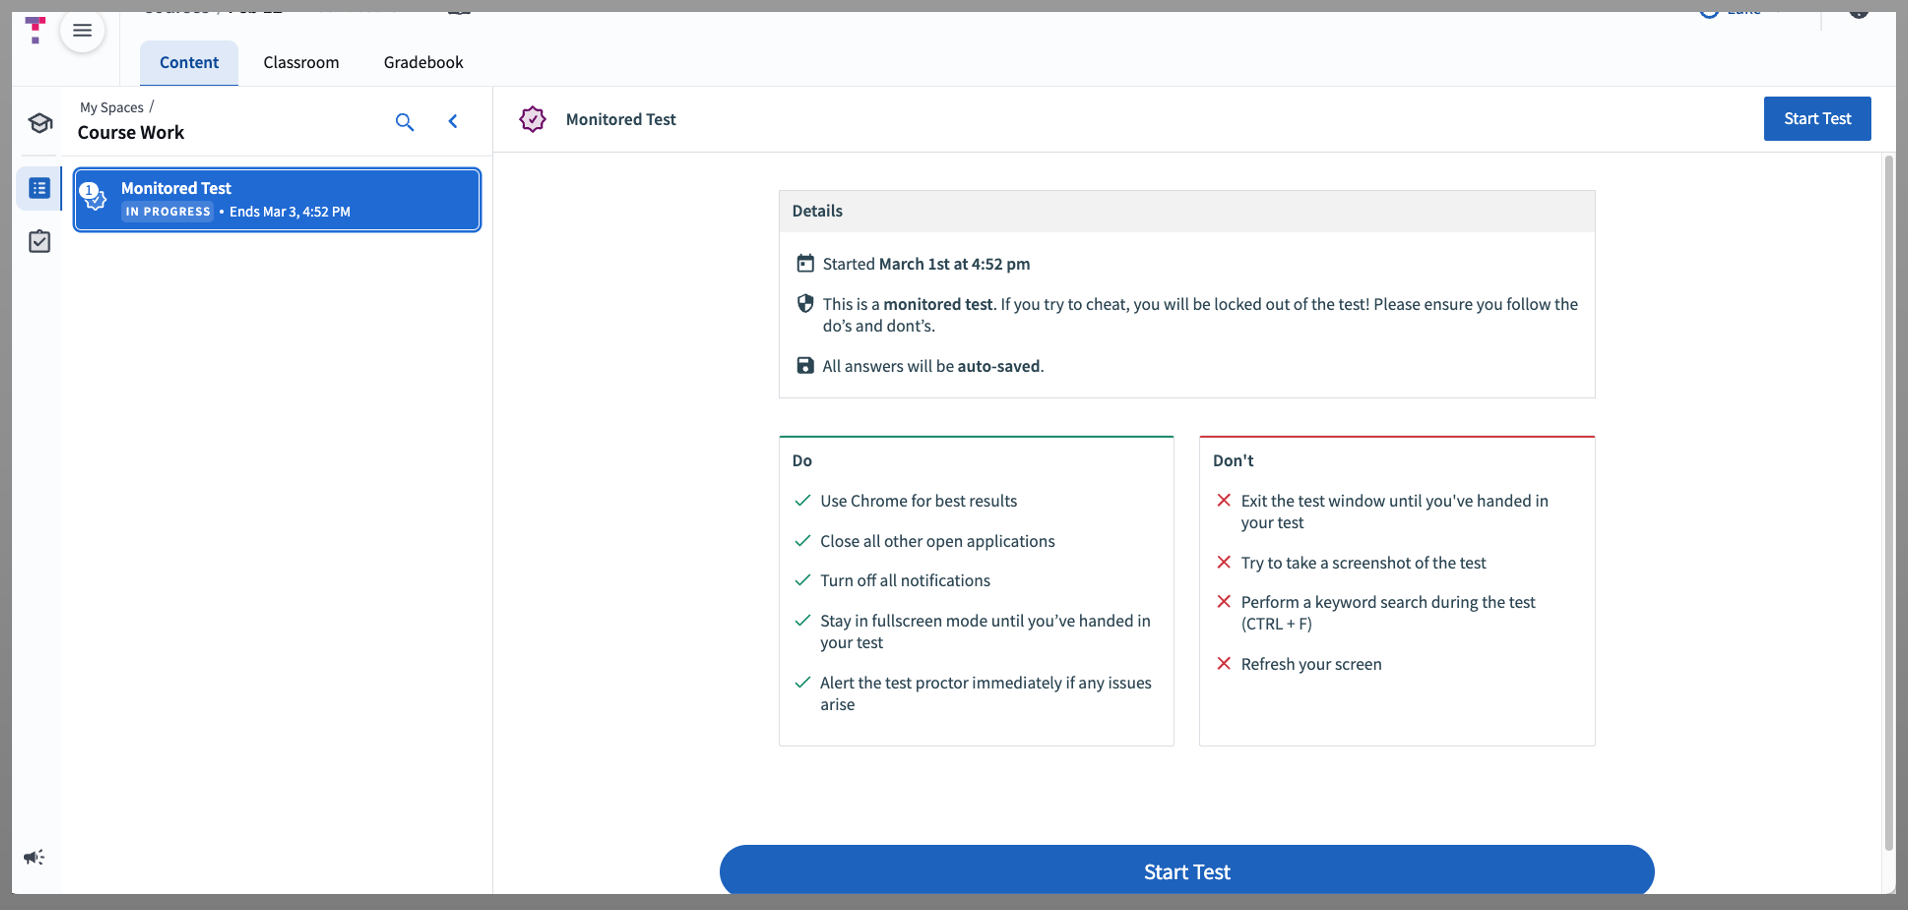Click the auto-saved floppy disk icon
This screenshot has height=910, width=1908.
tap(805, 366)
